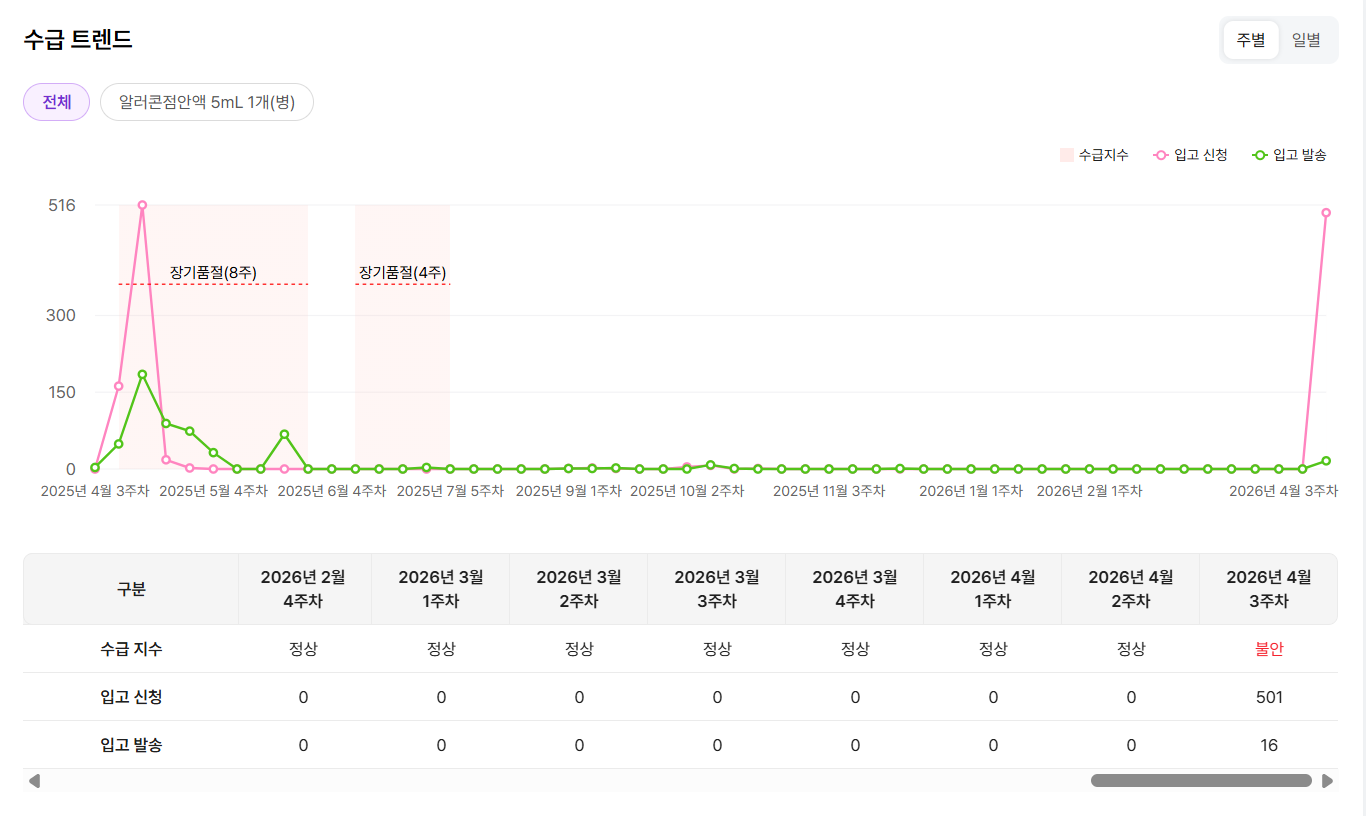The width and height of the screenshot is (1366, 816).
Task: Click the left scroll arrow of table
Action: (x=34, y=781)
